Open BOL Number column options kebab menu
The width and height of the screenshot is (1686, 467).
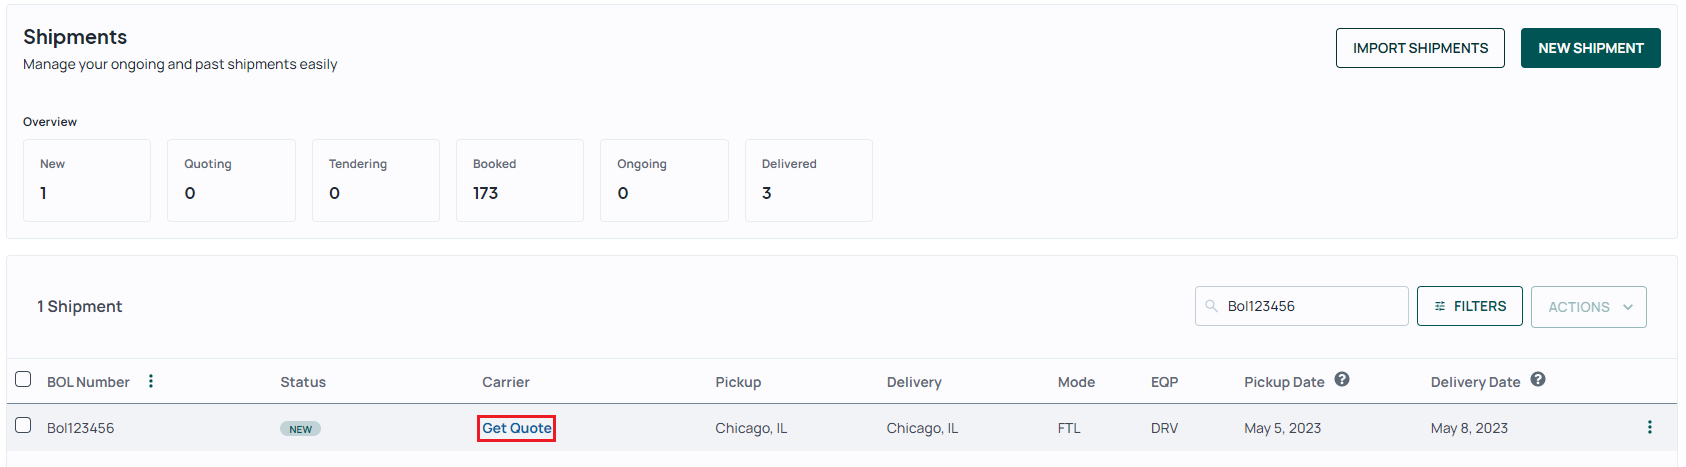[x=151, y=381]
